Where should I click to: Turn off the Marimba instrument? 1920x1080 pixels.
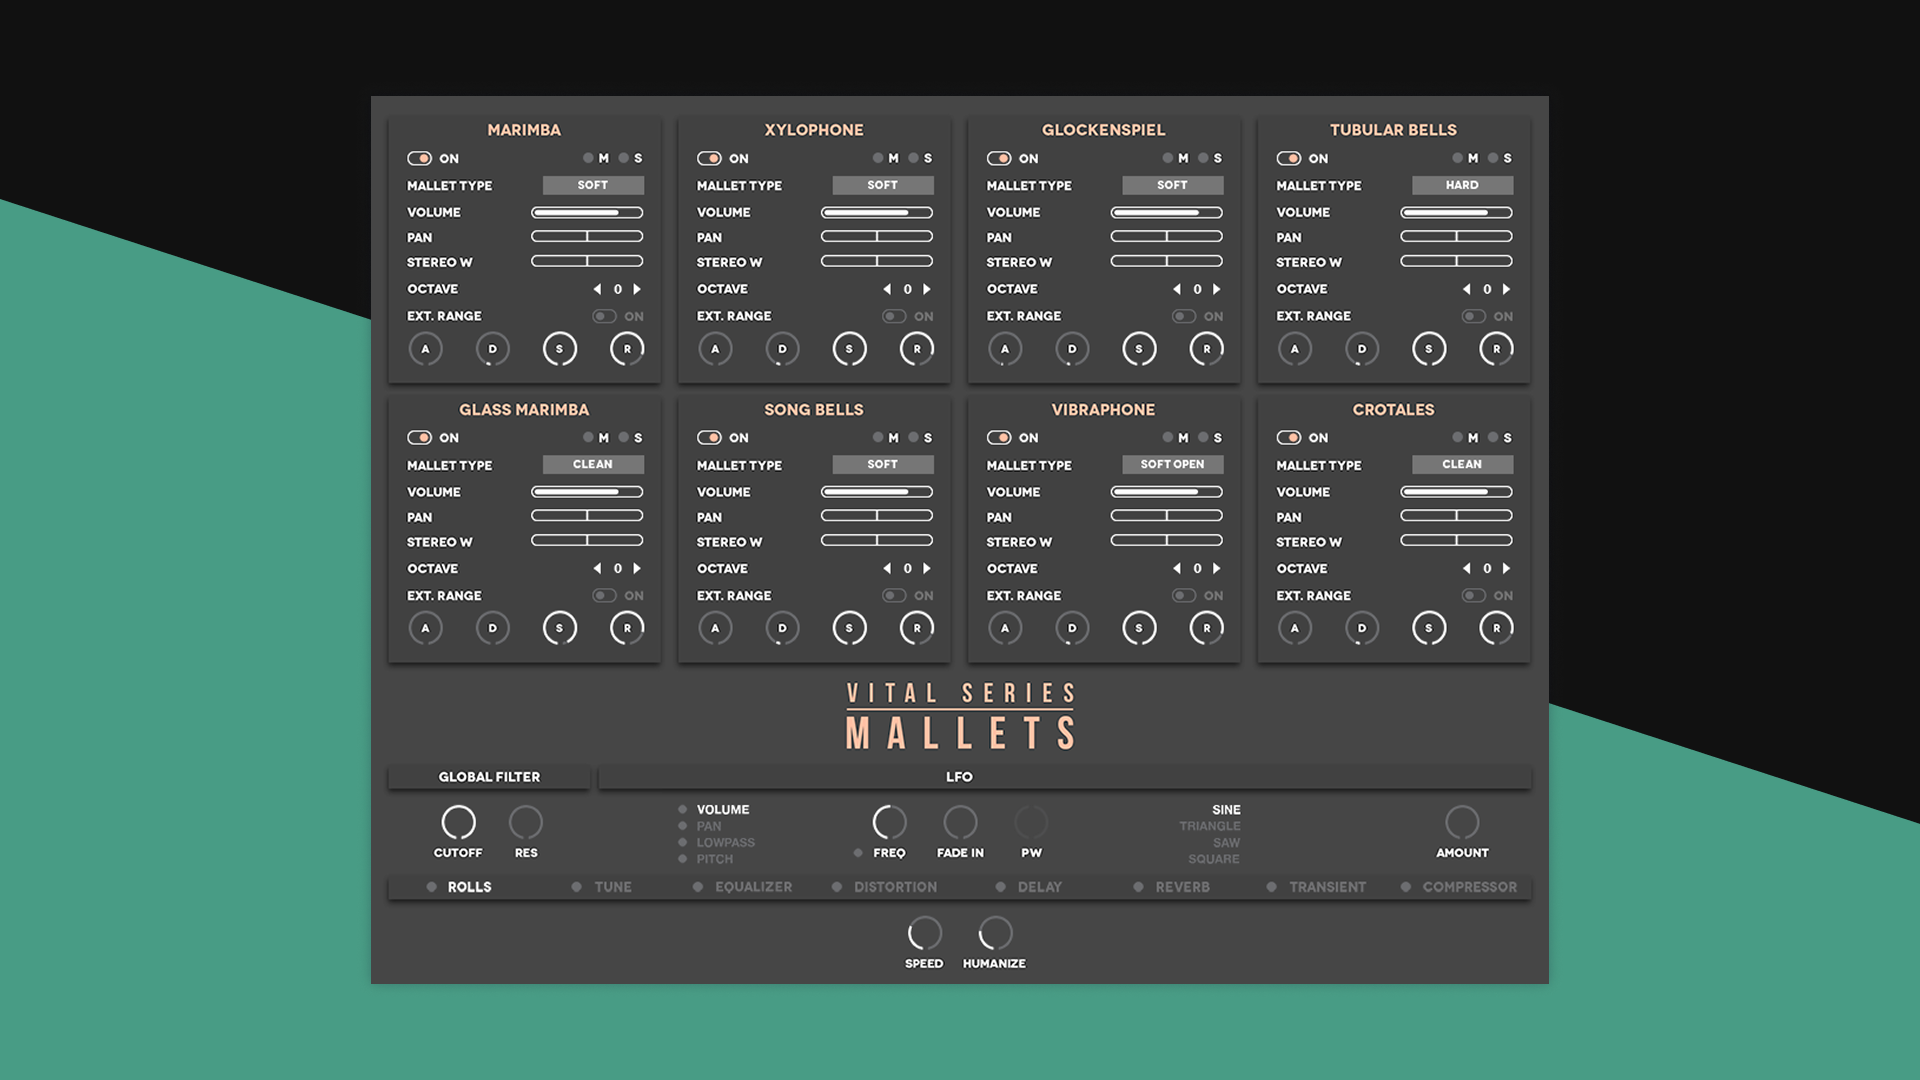tap(419, 158)
